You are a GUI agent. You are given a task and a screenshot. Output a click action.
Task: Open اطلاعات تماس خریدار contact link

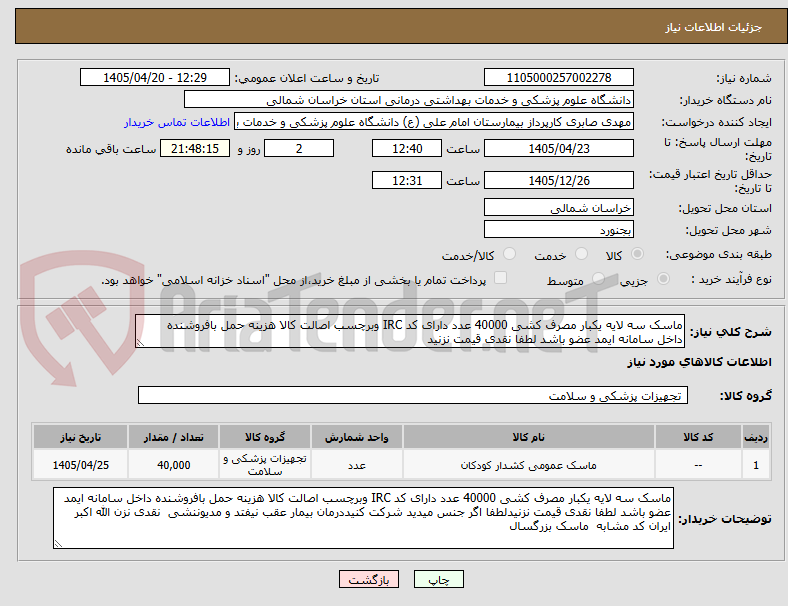click(x=177, y=122)
